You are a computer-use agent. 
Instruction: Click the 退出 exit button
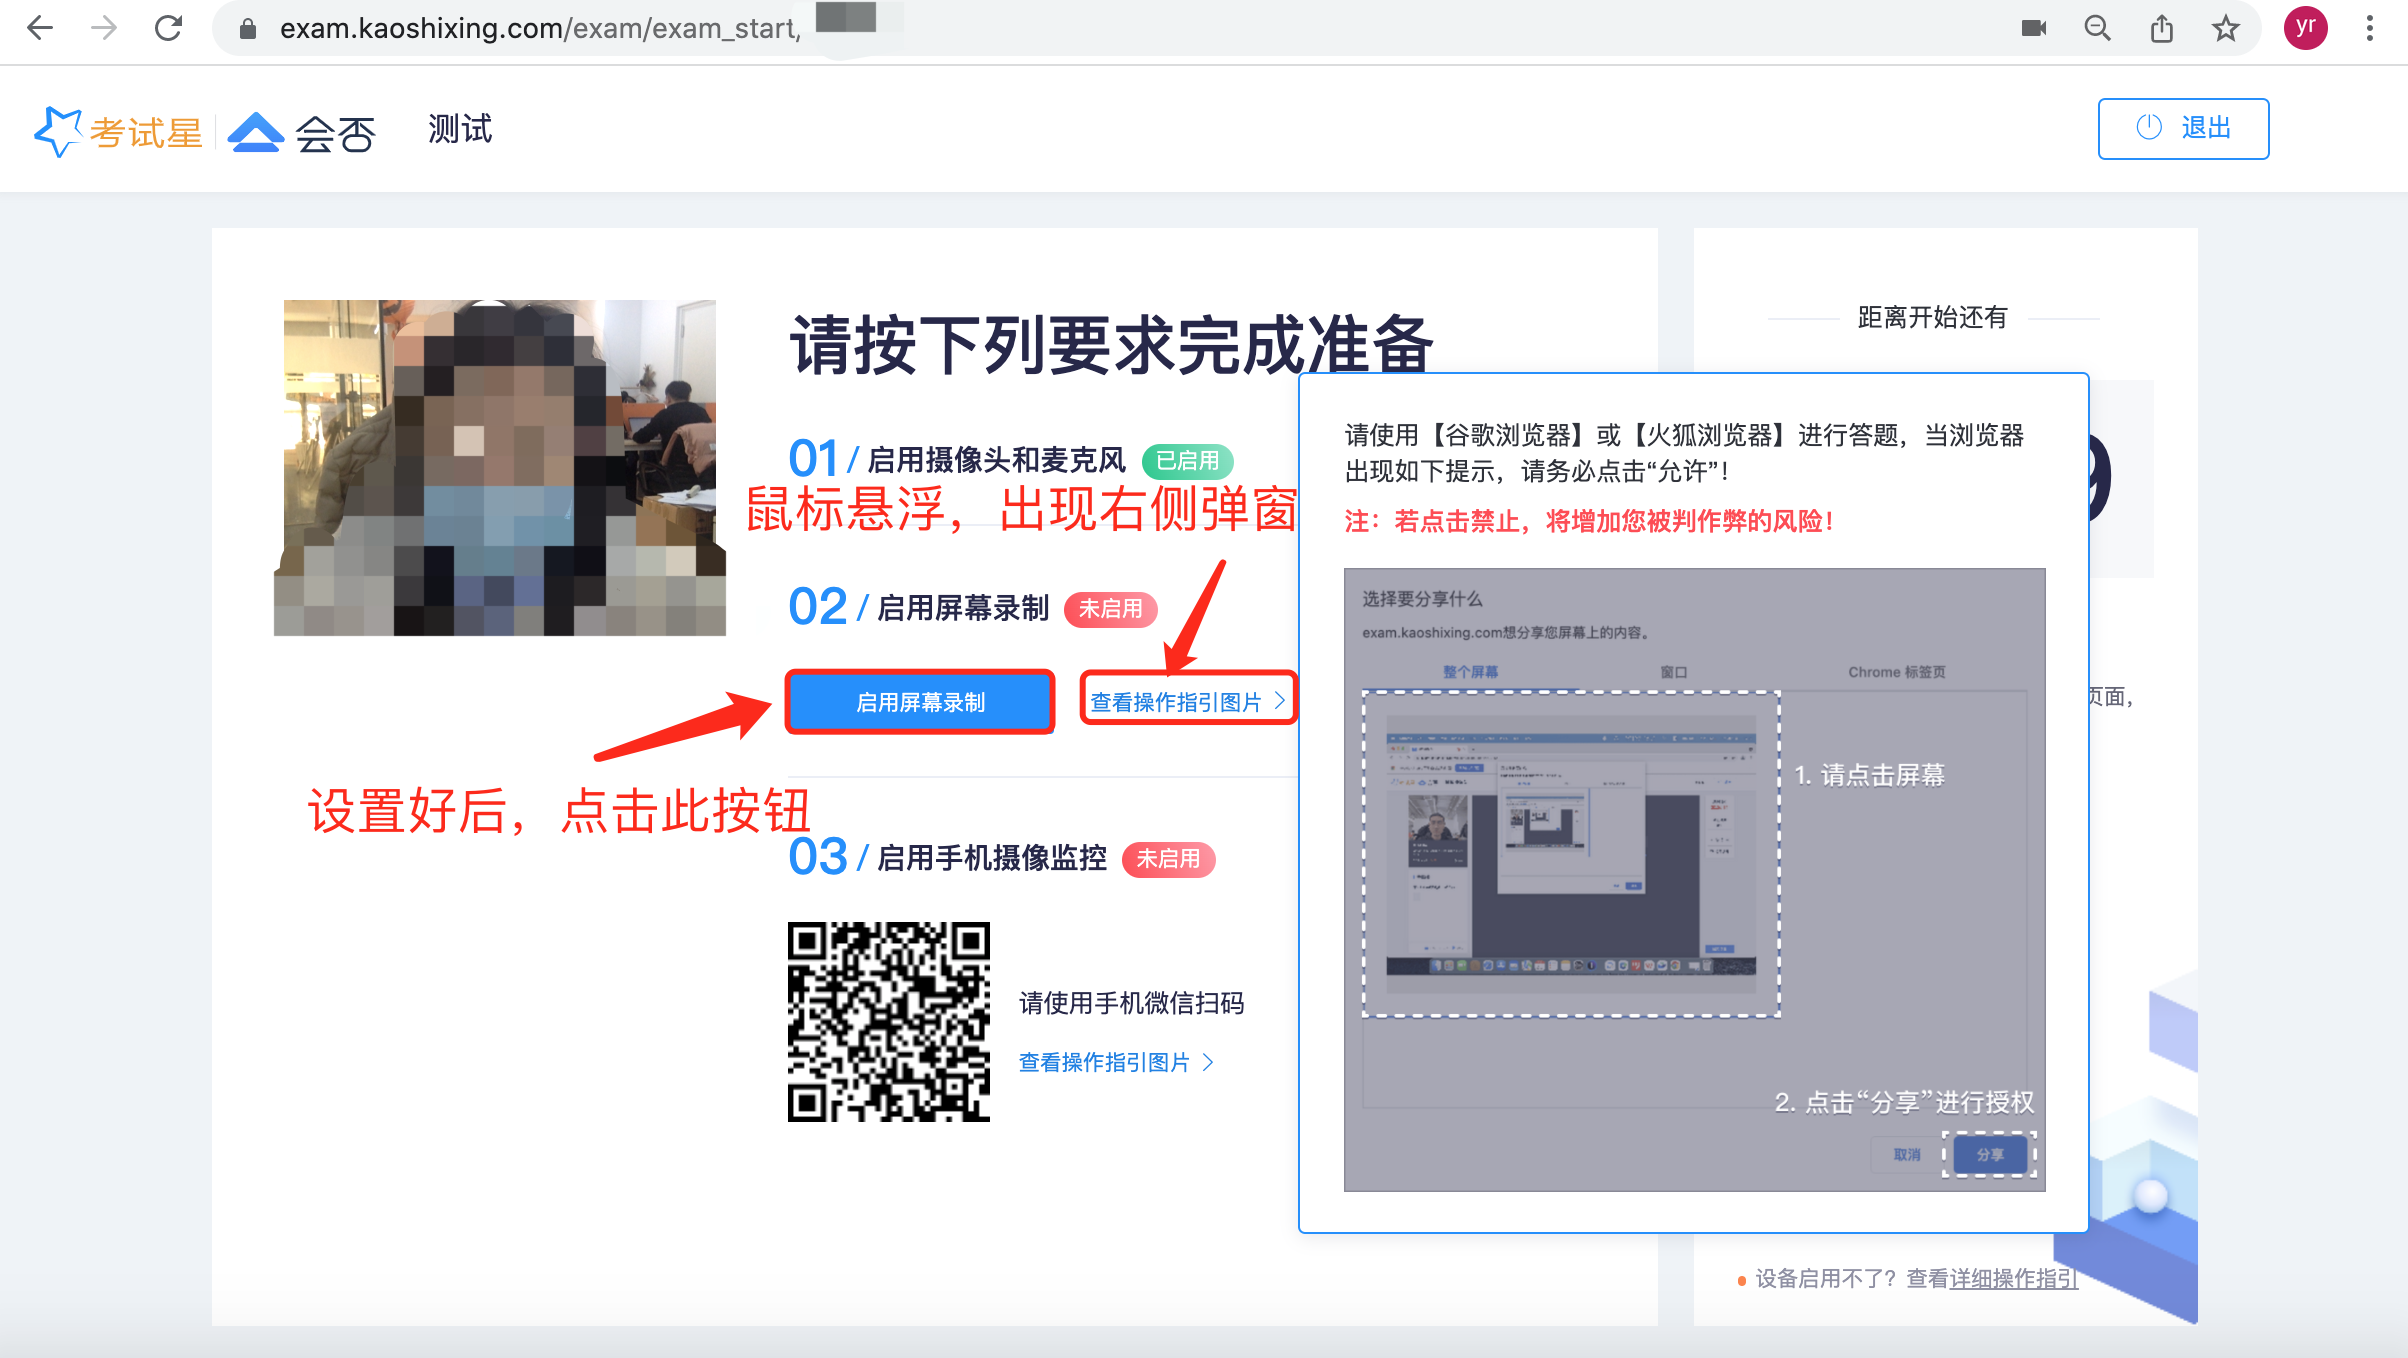(x=2183, y=128)
